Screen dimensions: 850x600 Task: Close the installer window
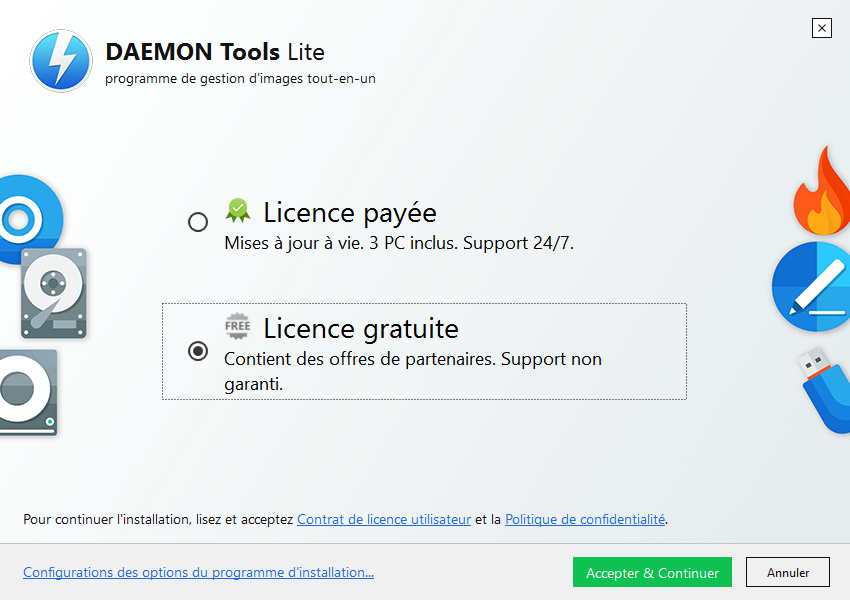[x=822, y=28]
